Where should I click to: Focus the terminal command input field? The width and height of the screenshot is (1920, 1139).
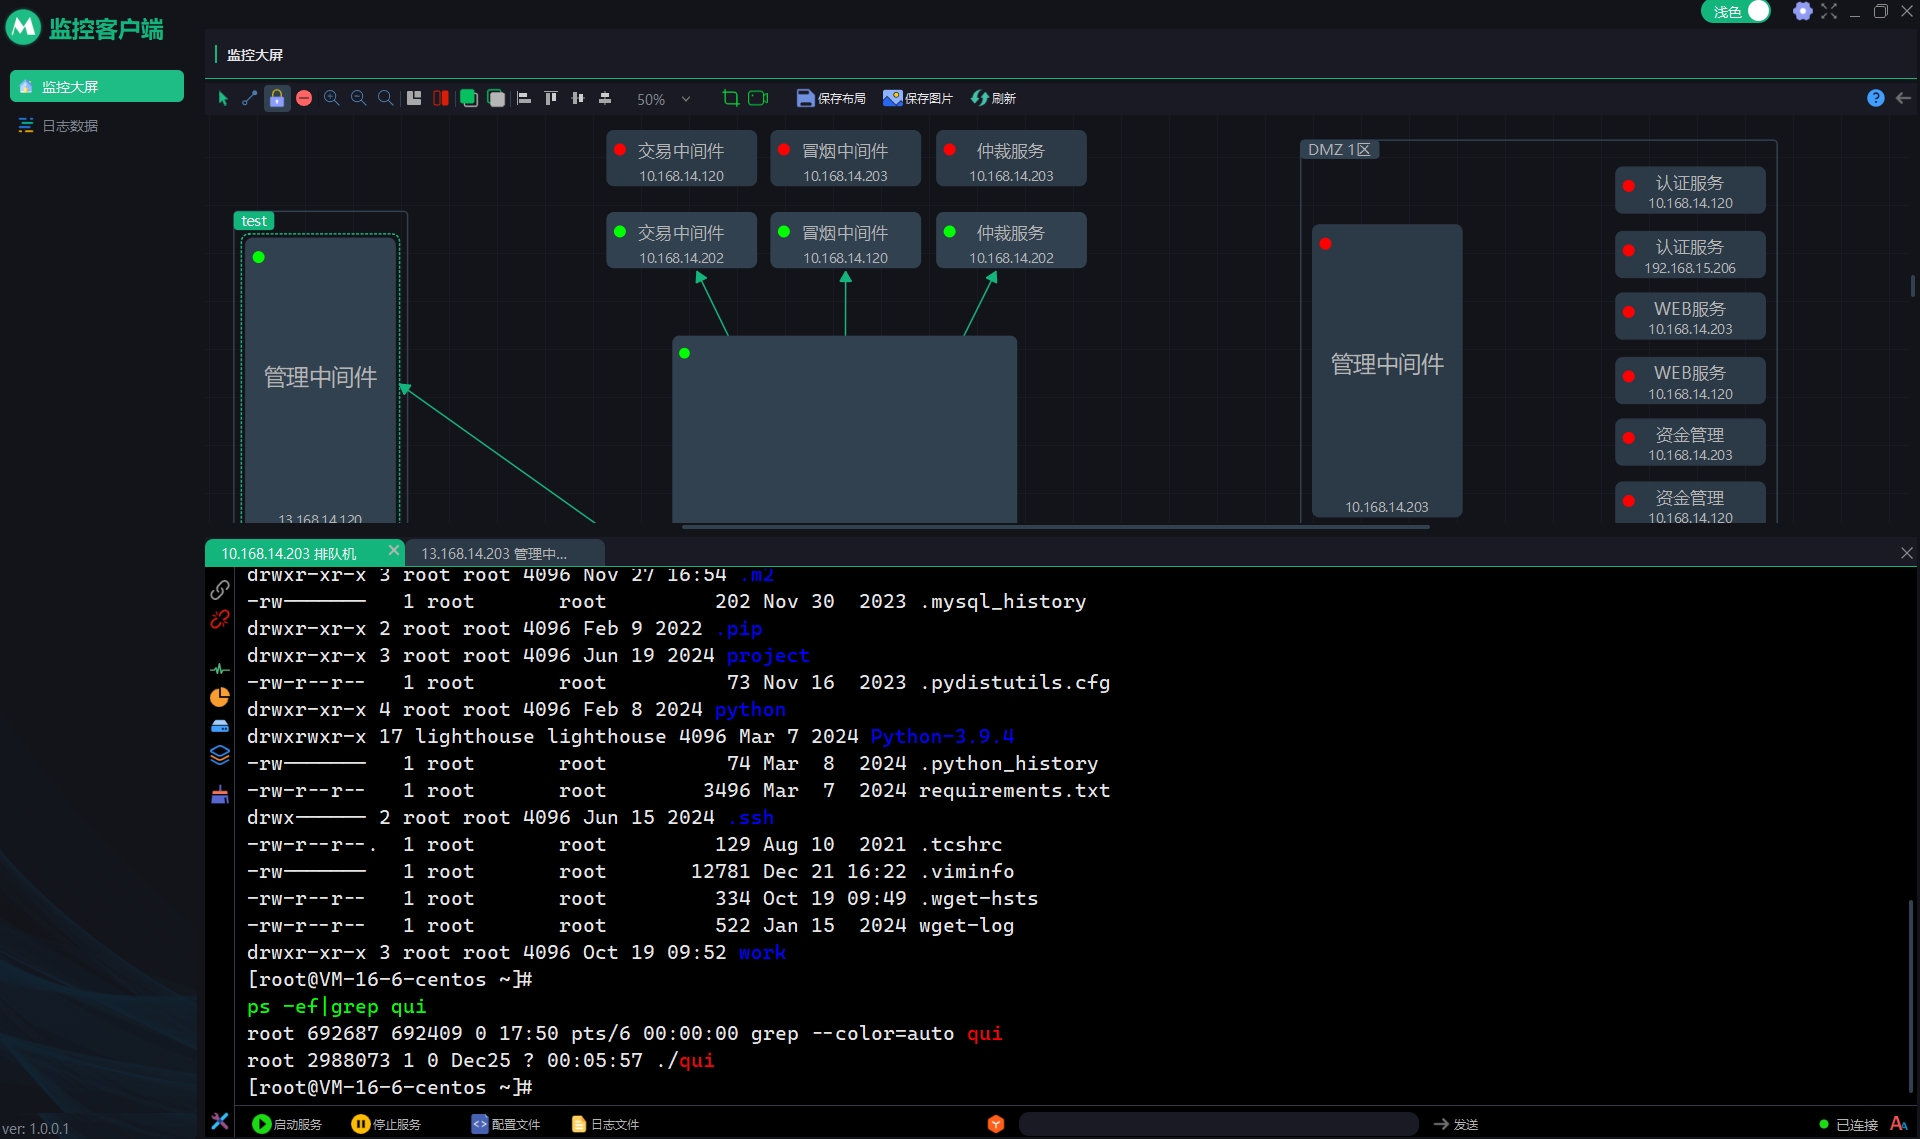[1218, 1124]
